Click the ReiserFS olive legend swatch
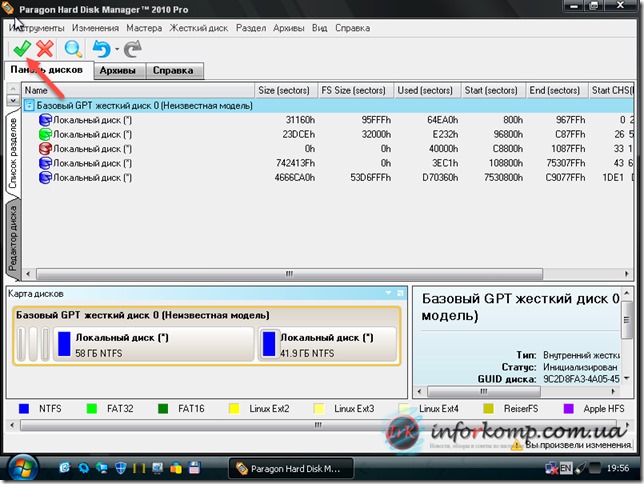Image resolution: width=644 pixels, height=484 pixels. [x=488, y=408]
